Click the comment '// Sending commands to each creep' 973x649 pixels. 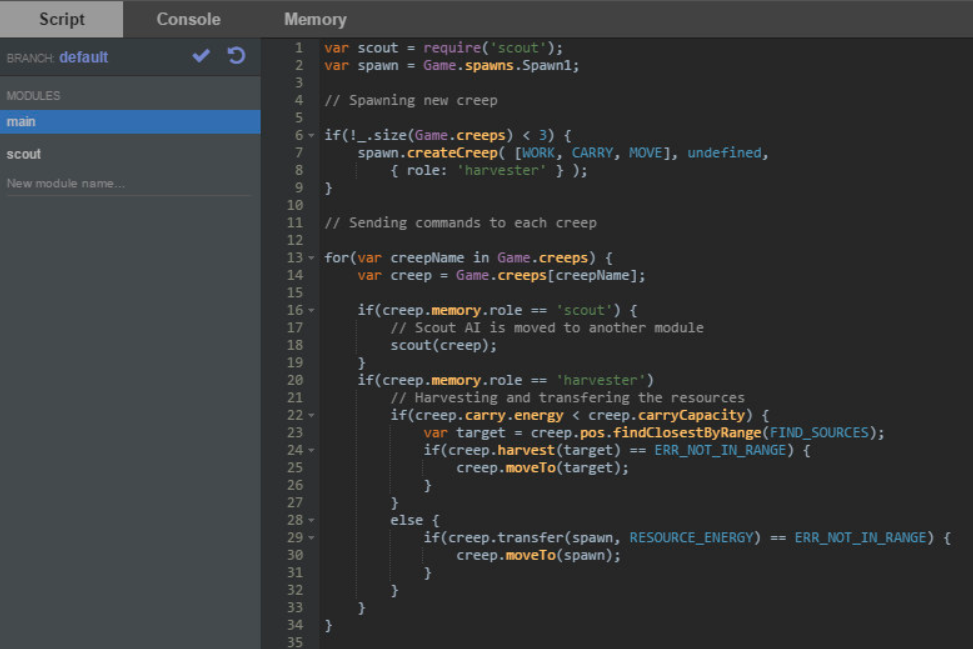(460, 223)
